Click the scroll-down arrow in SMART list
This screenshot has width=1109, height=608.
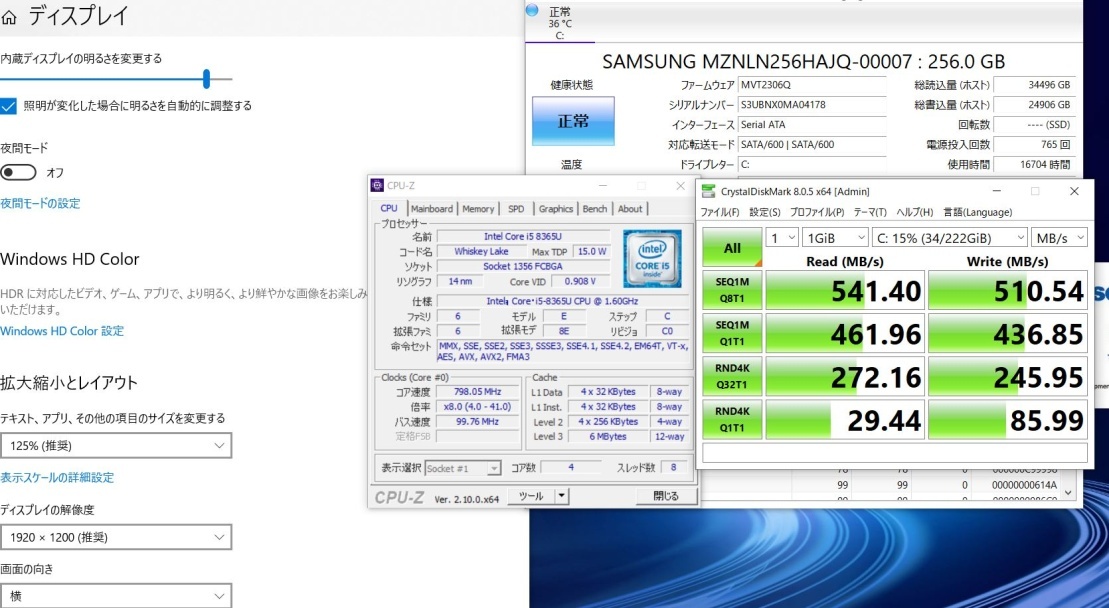(1069, 493)
